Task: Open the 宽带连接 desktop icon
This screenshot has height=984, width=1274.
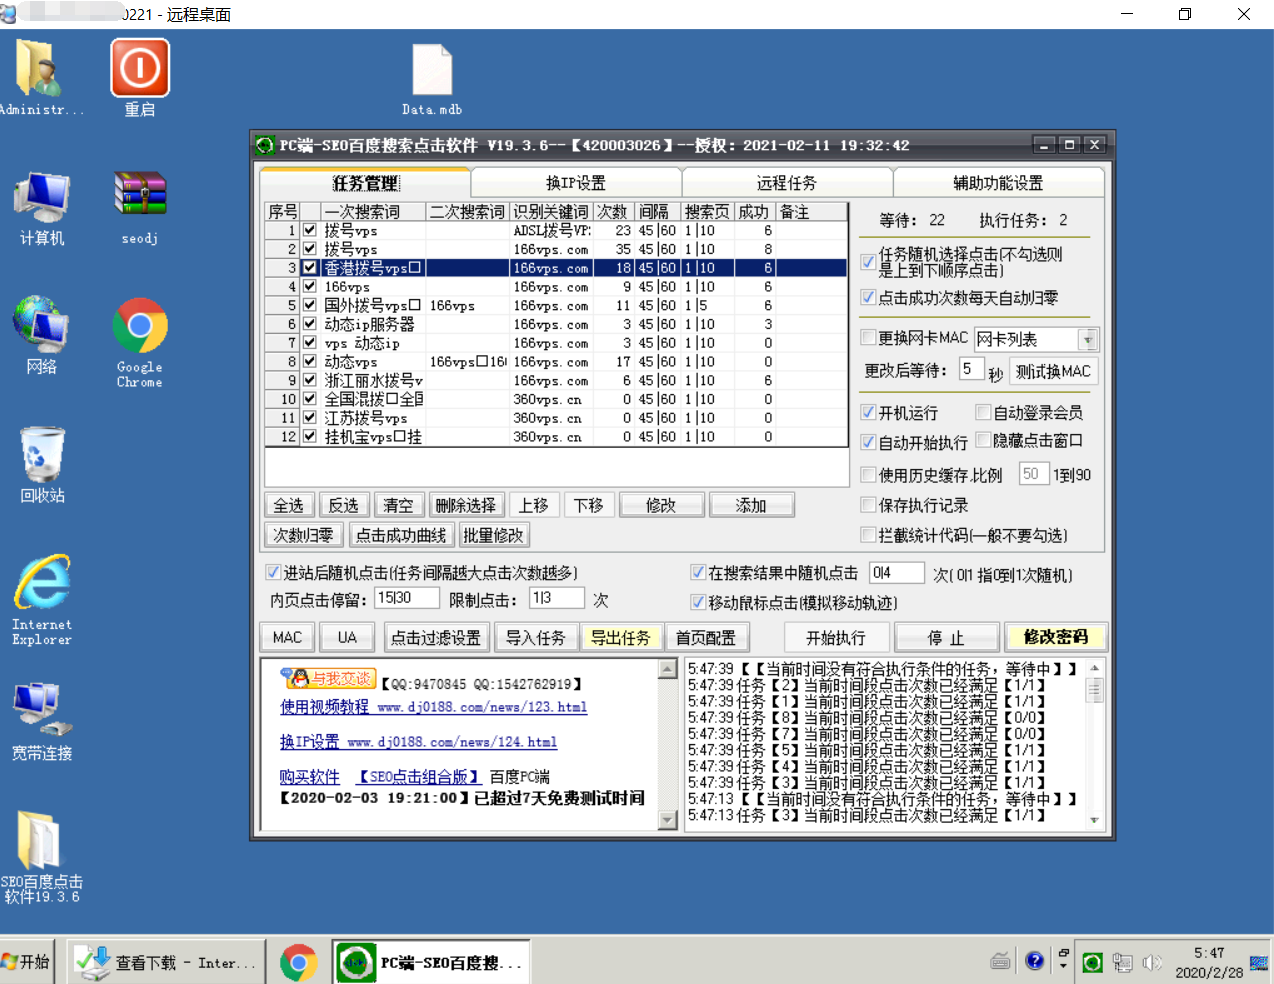Action: click(x=42, y=722)
